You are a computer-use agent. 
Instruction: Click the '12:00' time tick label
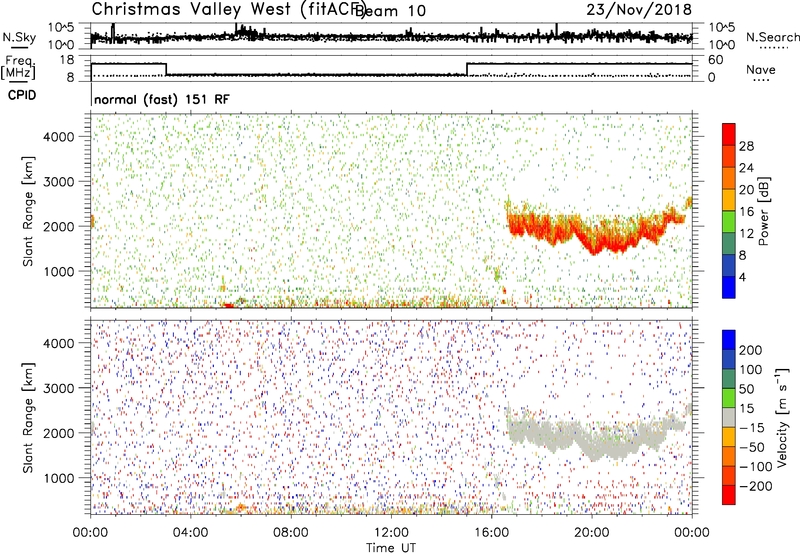391,533
